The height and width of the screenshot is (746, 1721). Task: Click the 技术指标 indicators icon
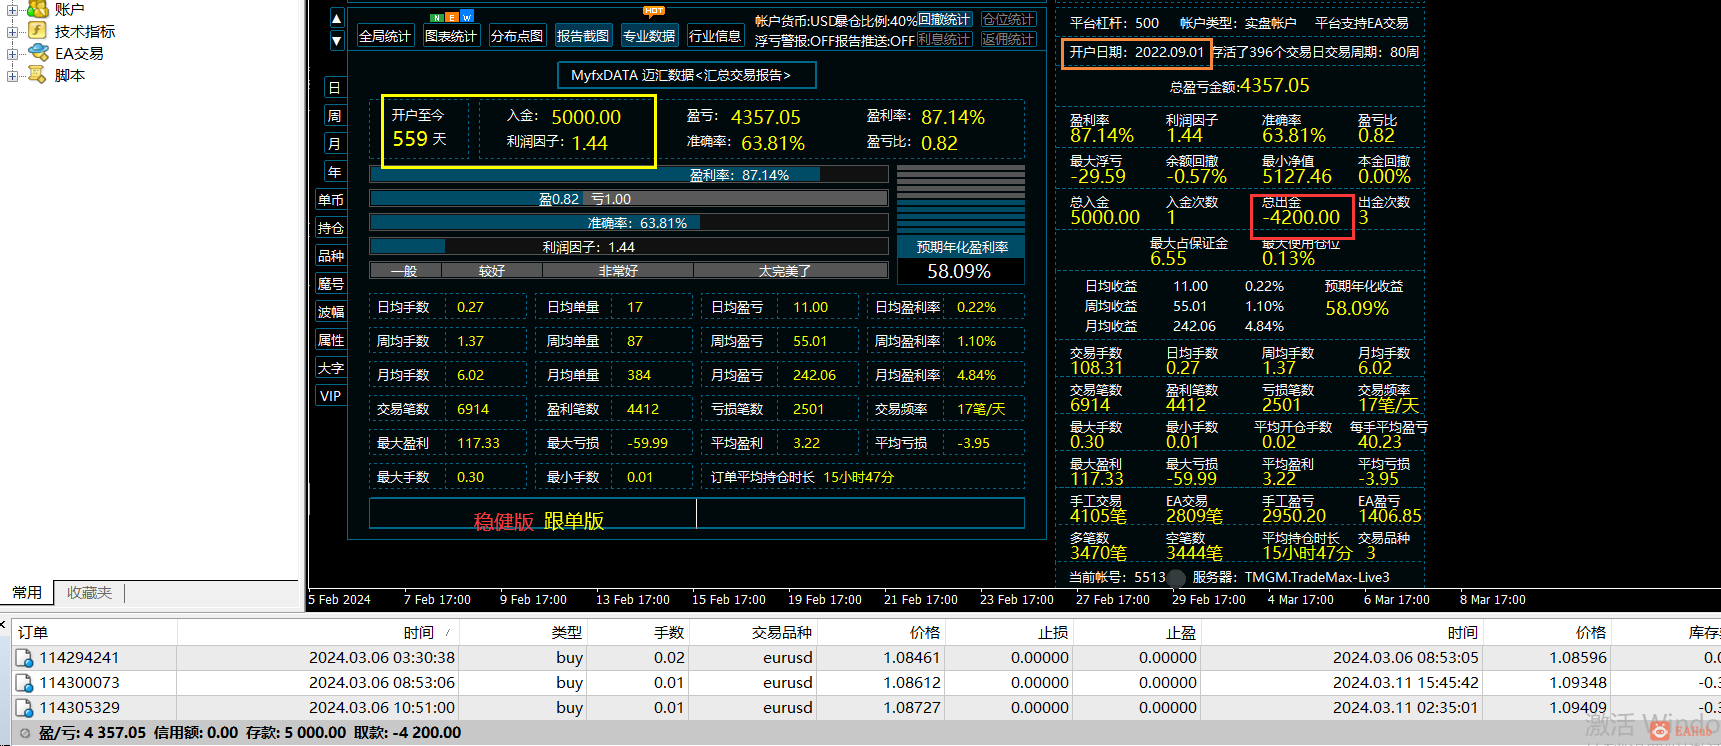[x=38, y=31]
